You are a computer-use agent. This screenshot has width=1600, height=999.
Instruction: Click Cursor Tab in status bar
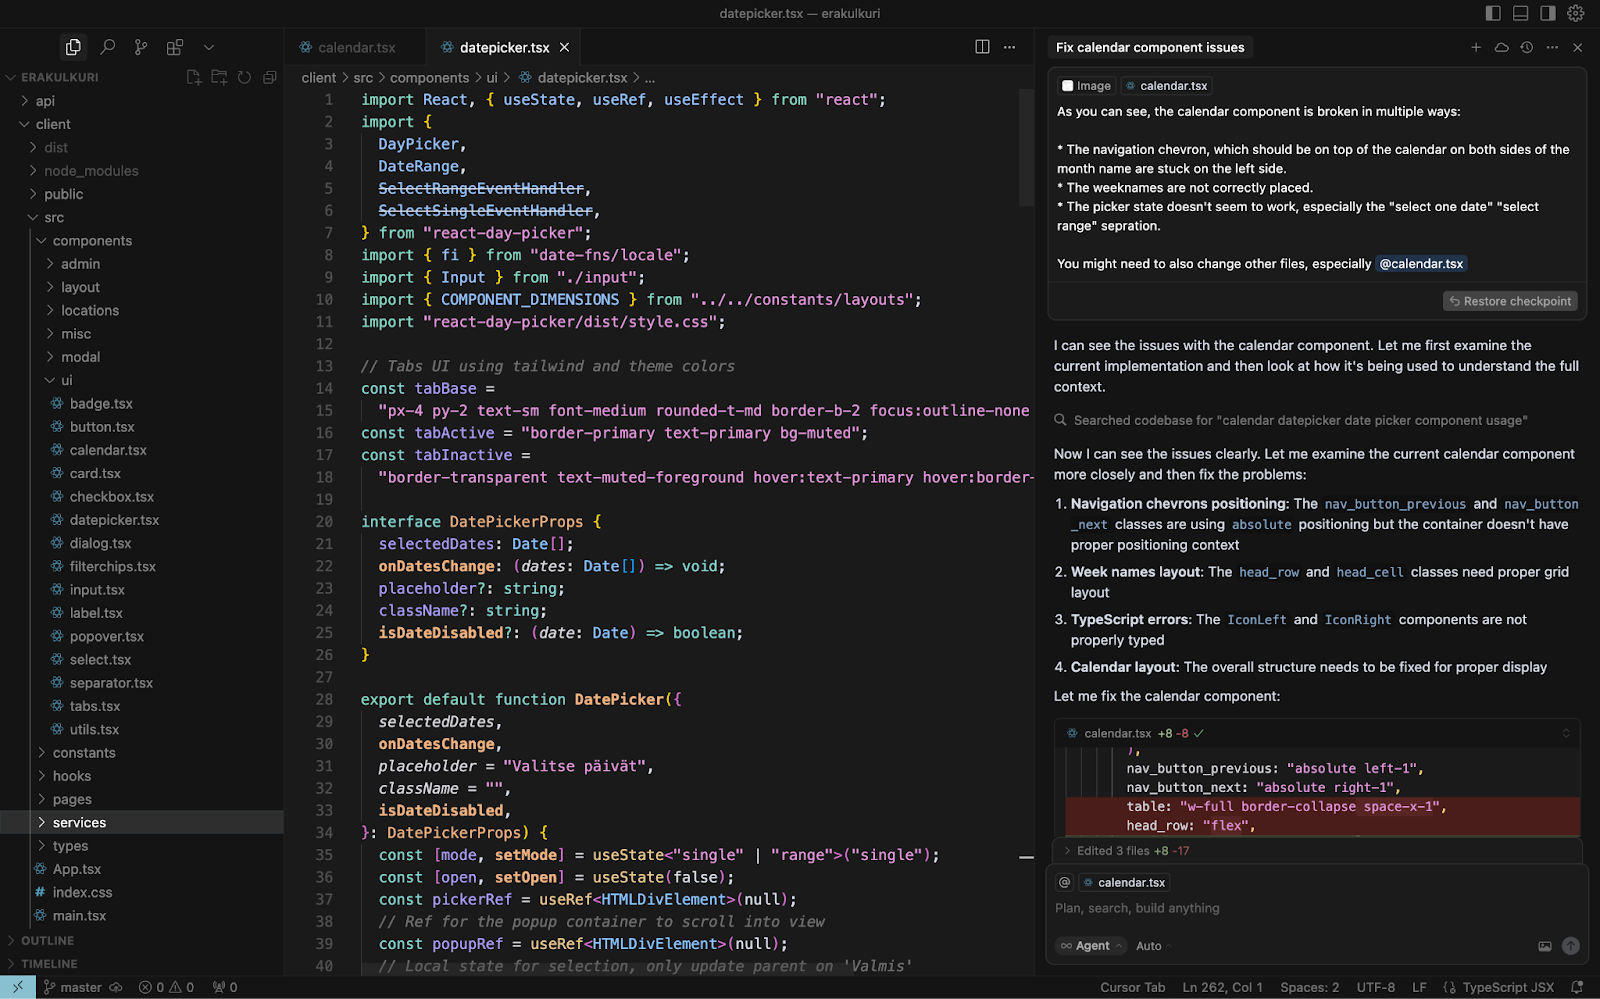[x=1133, y=987]
